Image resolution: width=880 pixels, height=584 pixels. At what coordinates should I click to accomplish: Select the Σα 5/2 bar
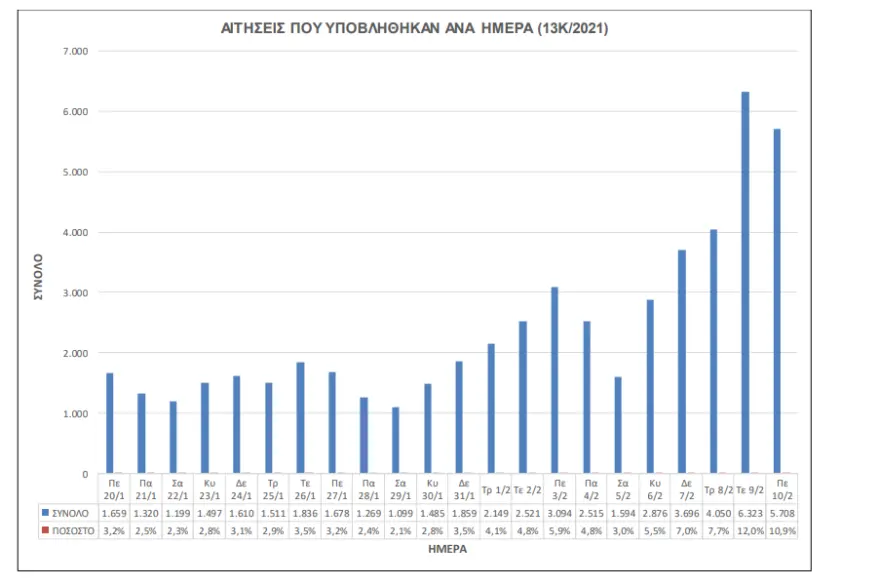tap(618, 425)
